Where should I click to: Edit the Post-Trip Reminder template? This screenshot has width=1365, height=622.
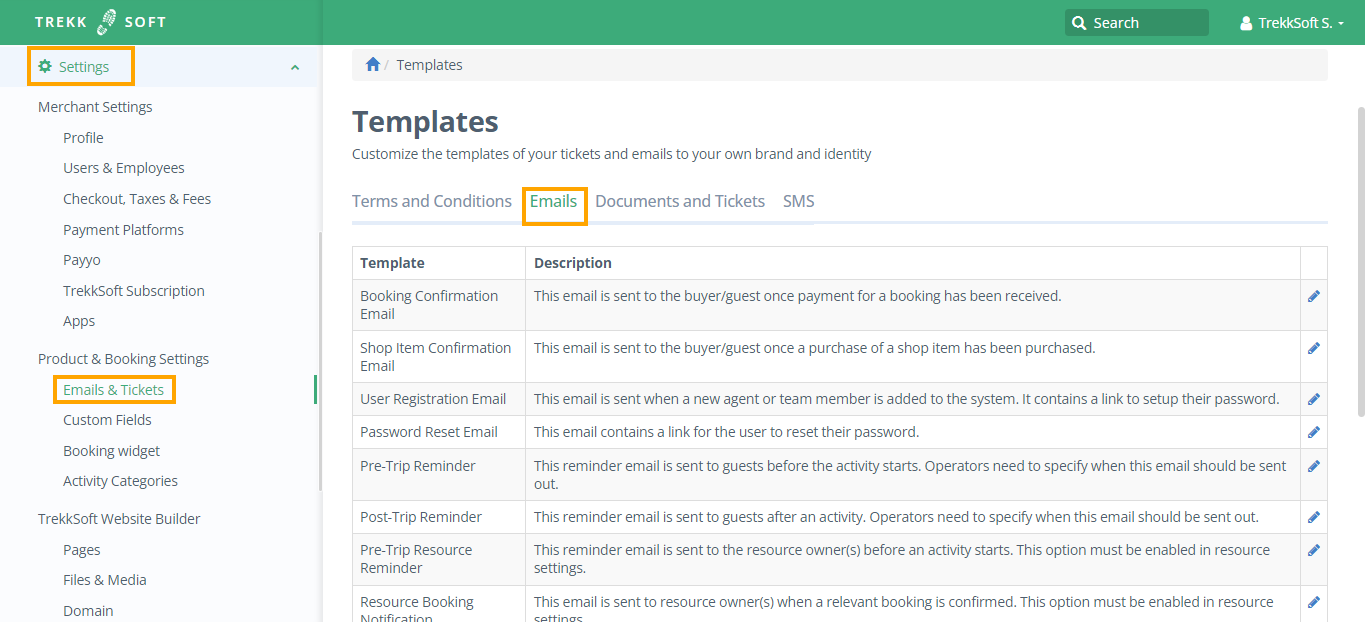click(1313, 517)
